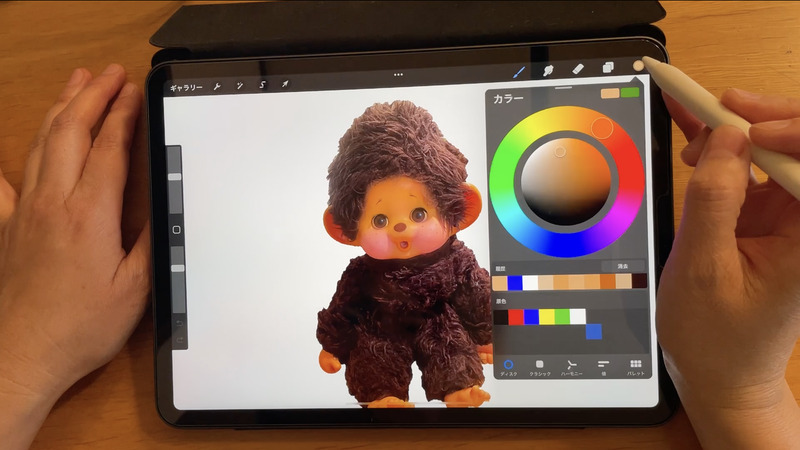Pick the white swatch in history
The image size is (800, 450).
(x=530, y=282)
